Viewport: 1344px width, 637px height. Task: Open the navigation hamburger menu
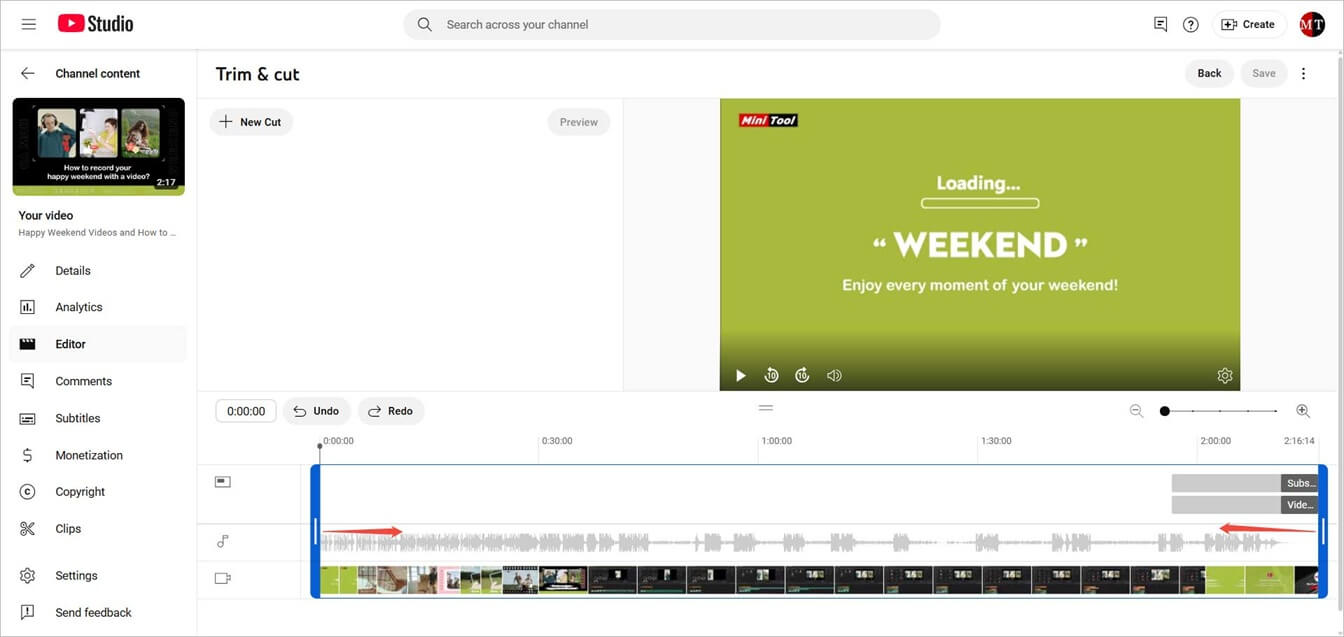coord(28,23)
